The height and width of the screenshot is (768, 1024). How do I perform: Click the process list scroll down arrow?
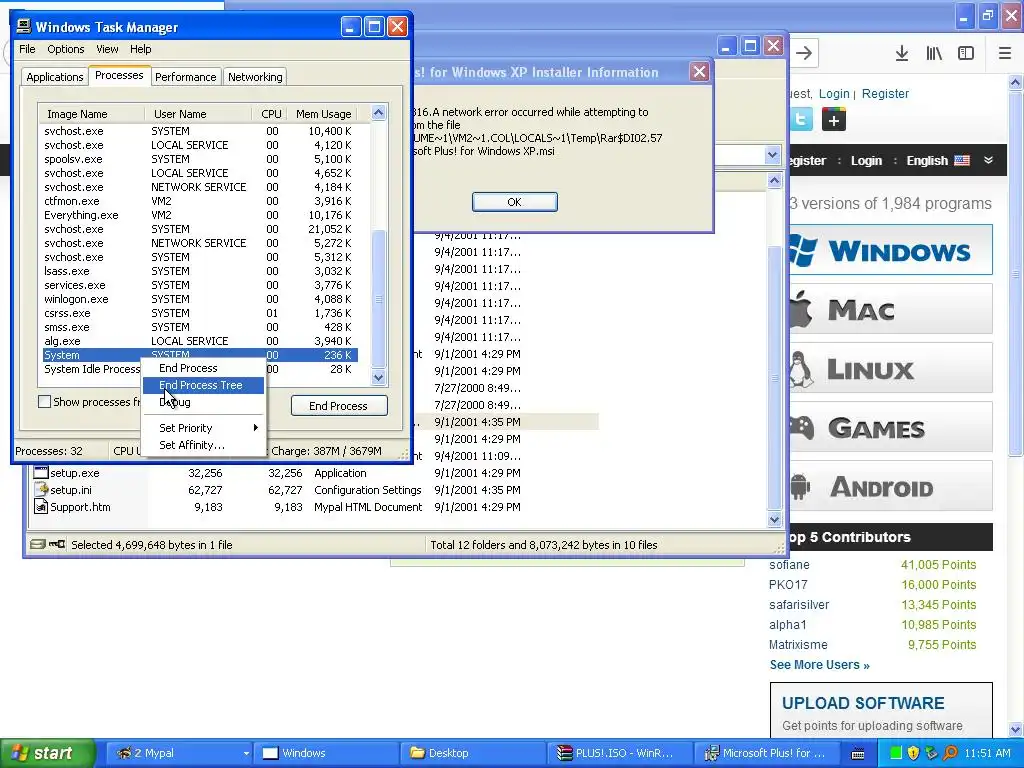(378, 377)
